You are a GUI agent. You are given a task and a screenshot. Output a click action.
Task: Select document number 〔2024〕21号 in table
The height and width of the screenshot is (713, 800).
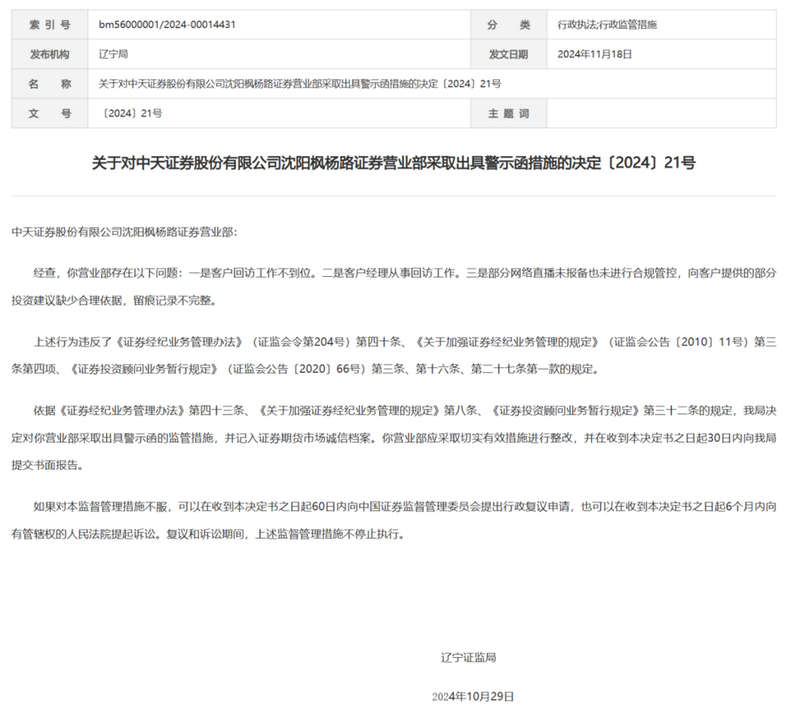[x=130, y=113]
